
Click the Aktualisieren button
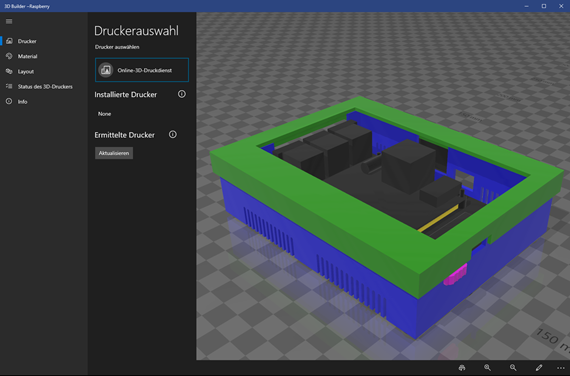[x=114, y=153]
